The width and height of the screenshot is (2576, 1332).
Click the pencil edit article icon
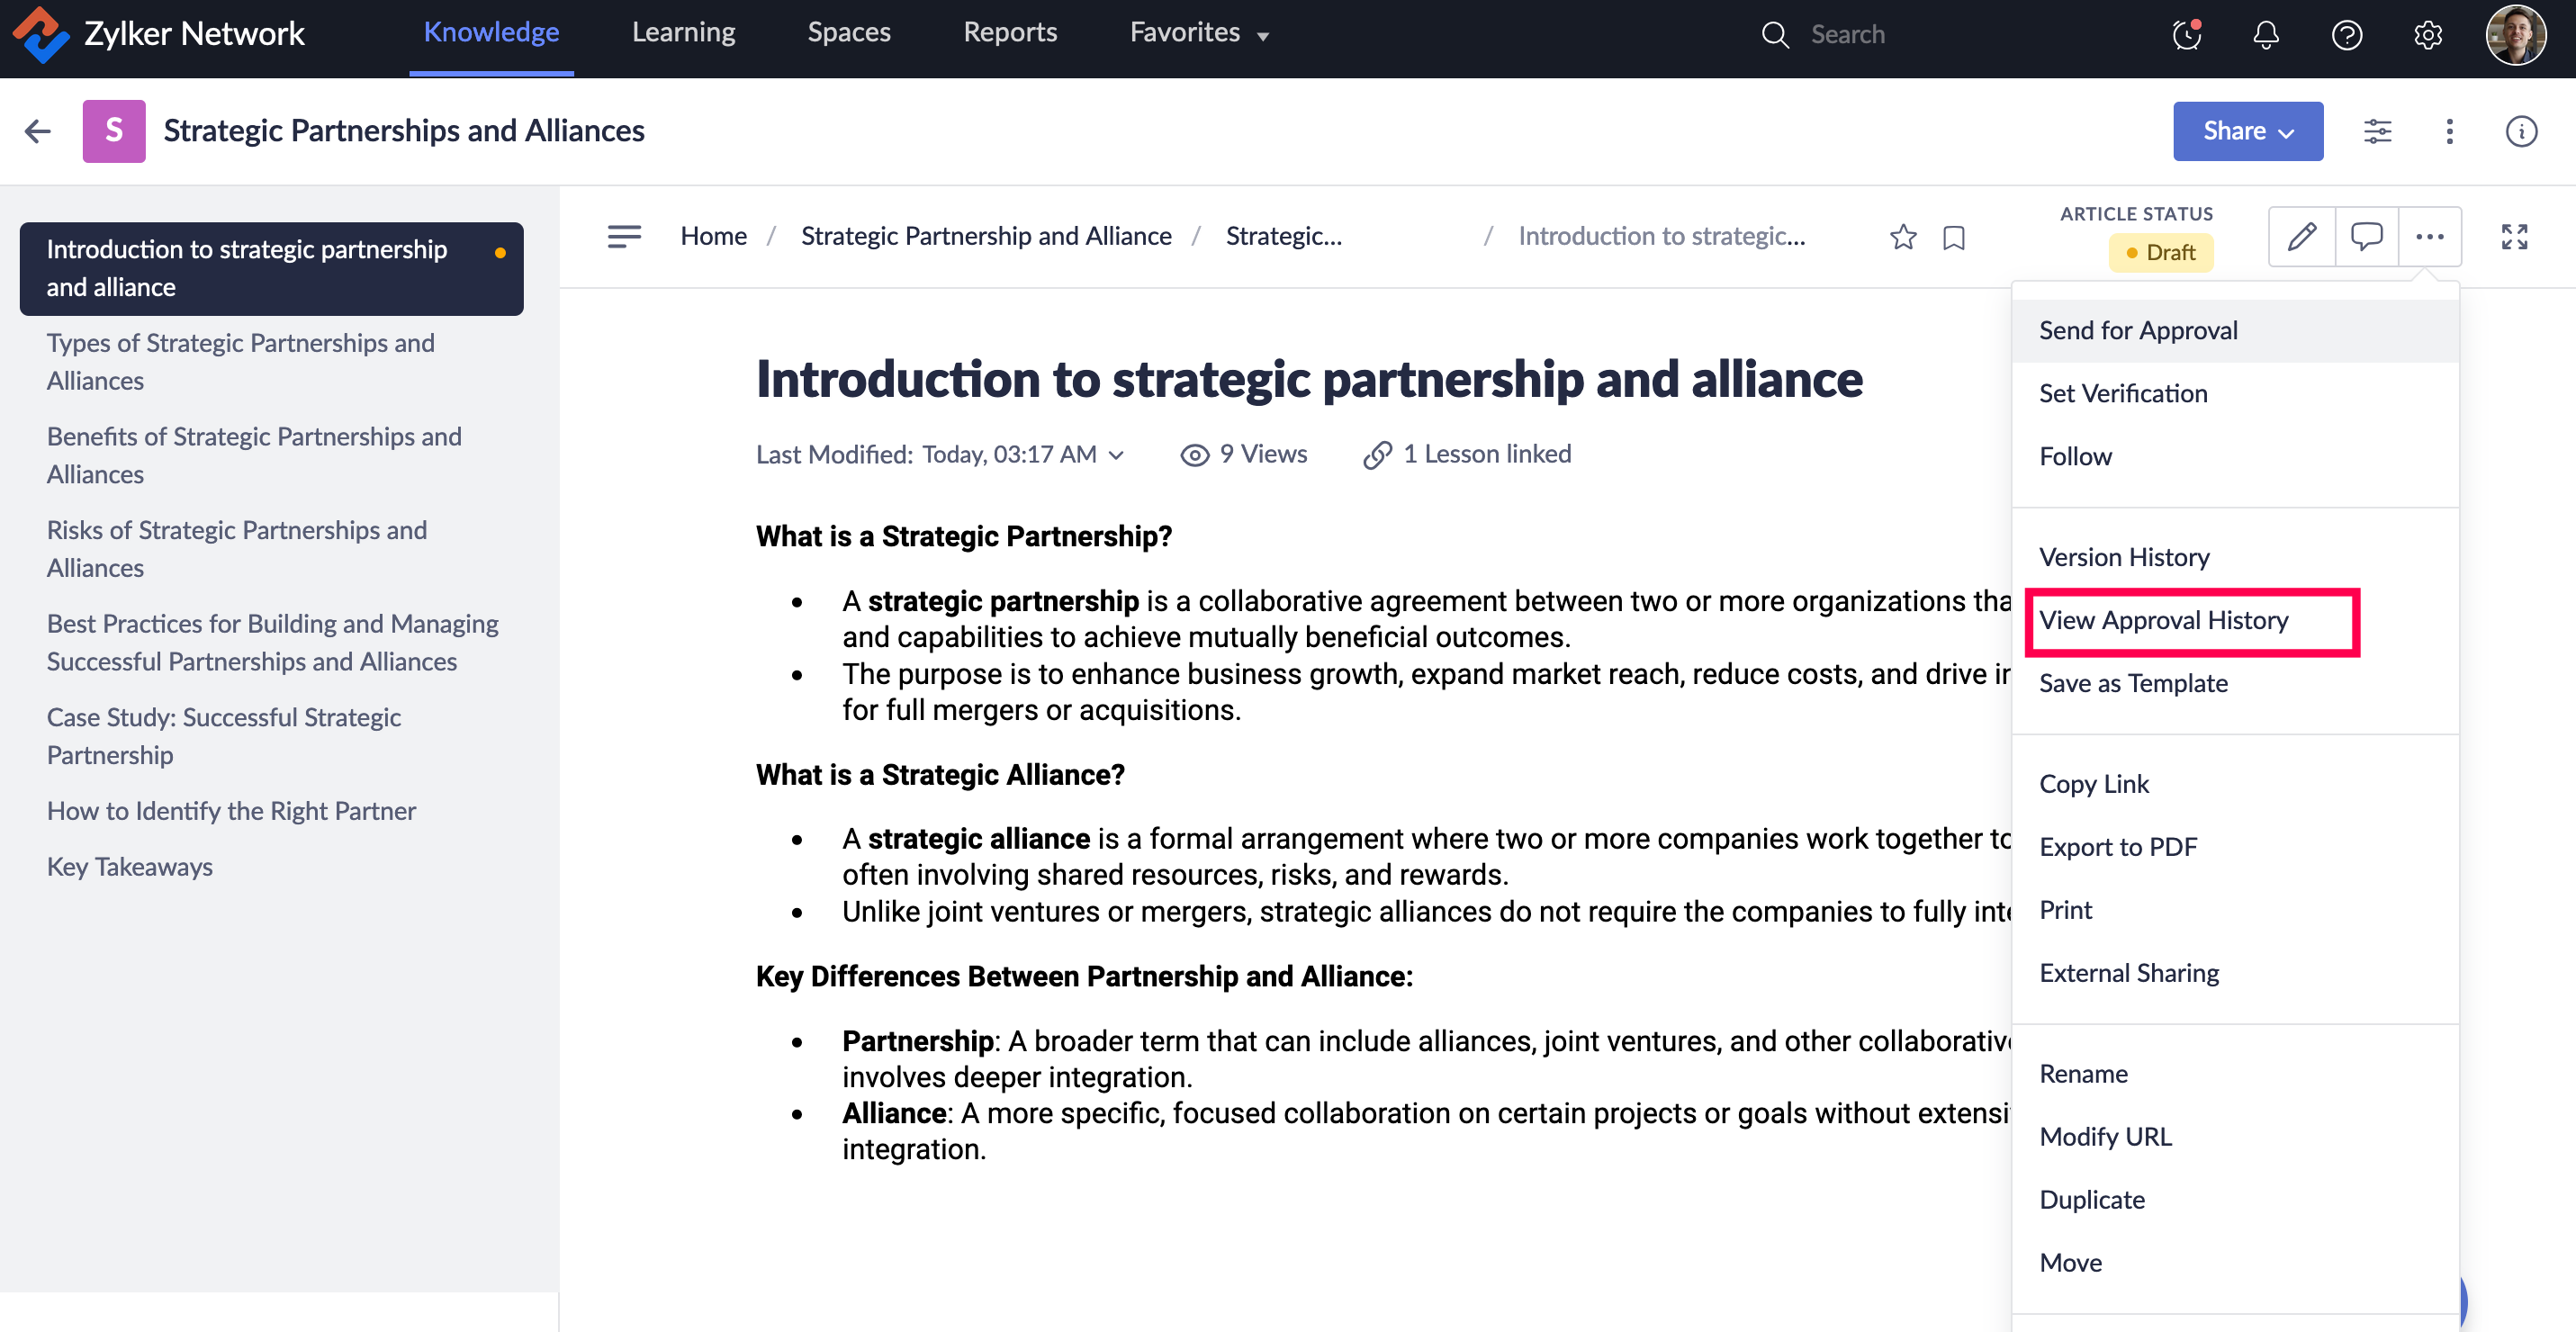tap(2301, 237)
